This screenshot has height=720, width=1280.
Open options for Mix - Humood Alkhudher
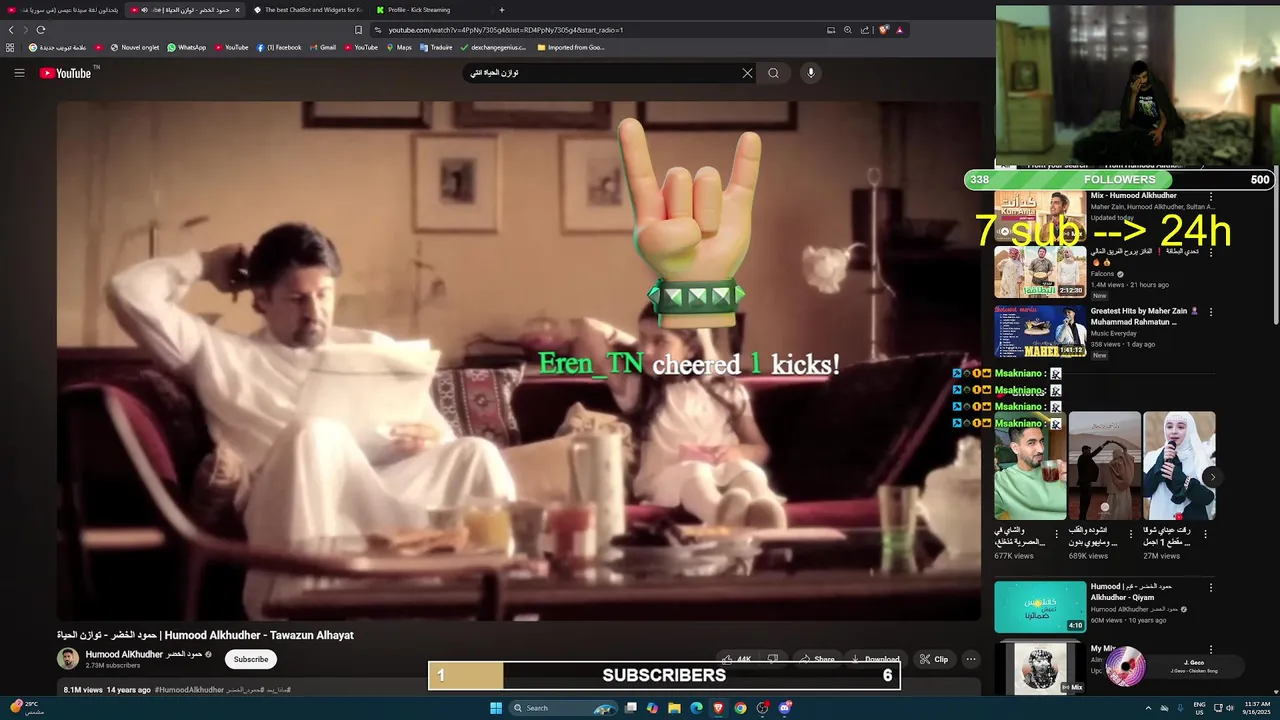[x=1211, y=196]
